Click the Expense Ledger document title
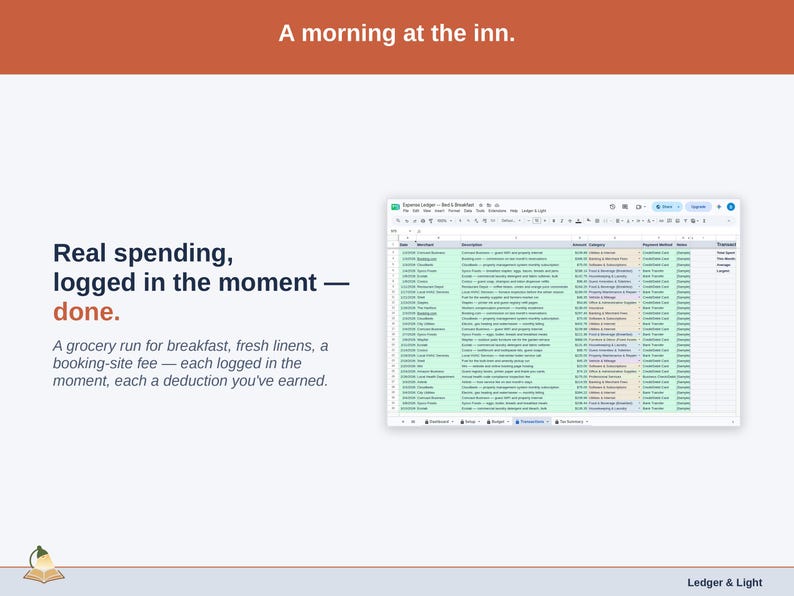The image size is (794, 596). tap(439, 205)
